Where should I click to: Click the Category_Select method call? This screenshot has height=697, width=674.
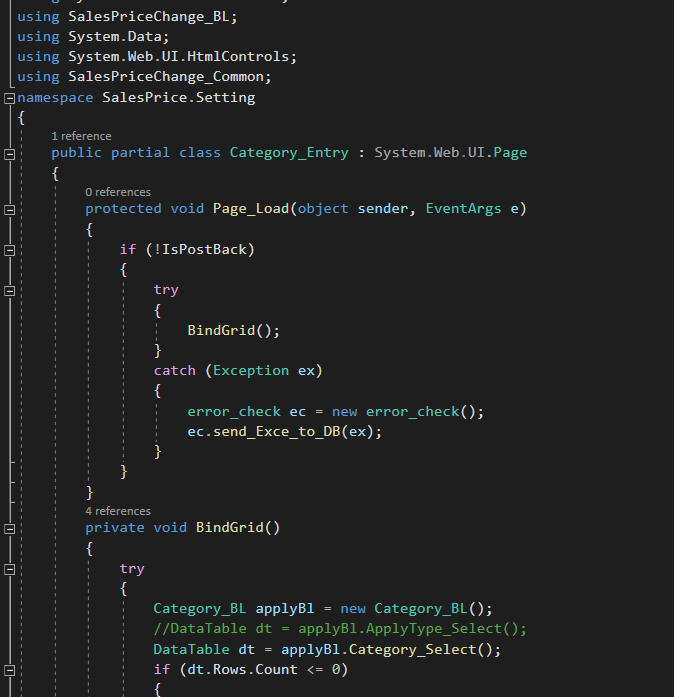tap(413, 649)
